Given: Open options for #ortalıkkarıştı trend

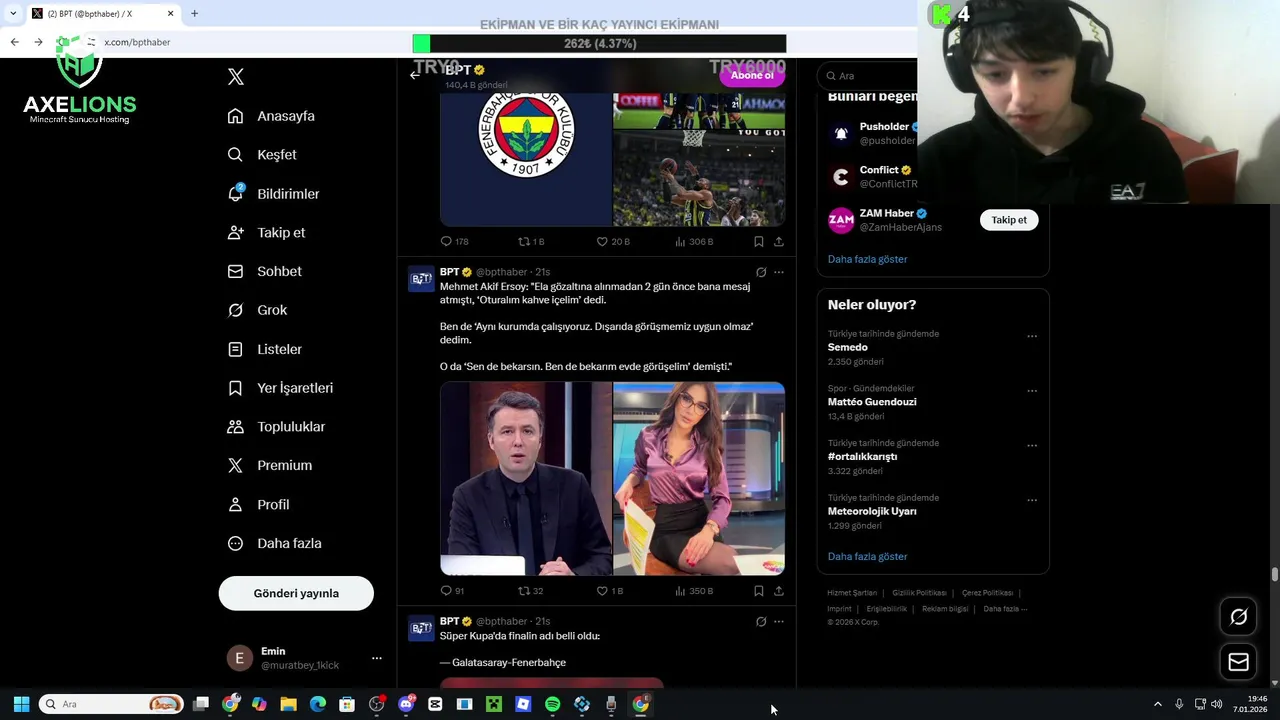Looking at the screenshot, I should [x=1032, y=445].
